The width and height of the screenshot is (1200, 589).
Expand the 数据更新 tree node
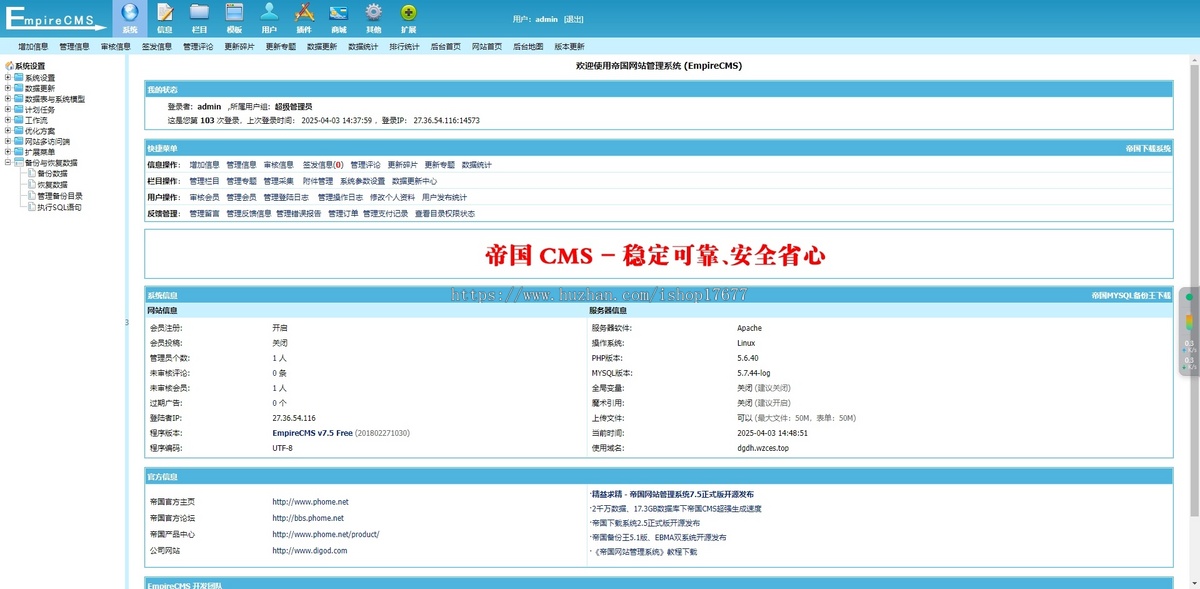coord(8,88)
